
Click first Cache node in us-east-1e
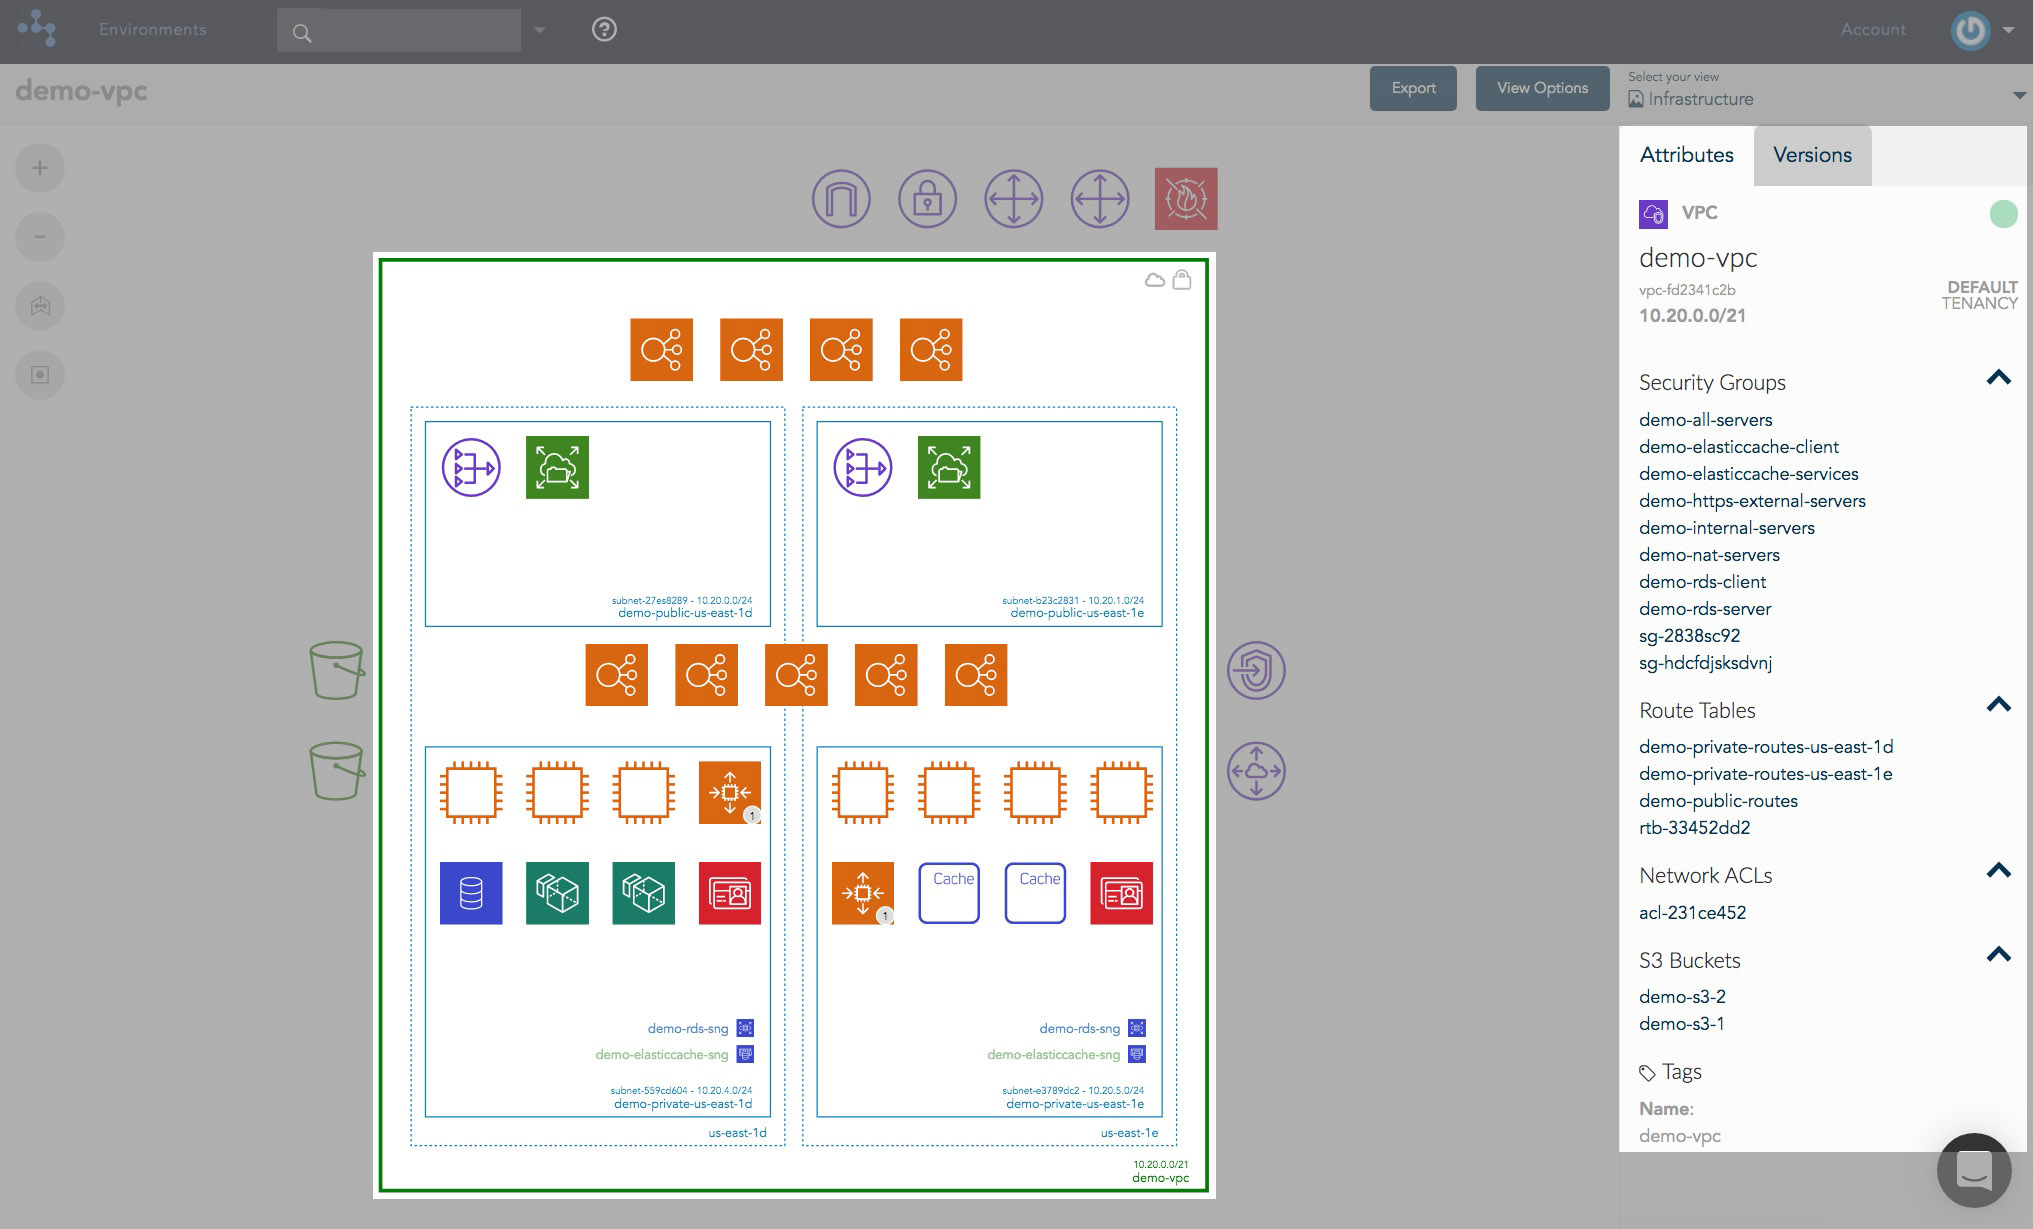point(949,893)
